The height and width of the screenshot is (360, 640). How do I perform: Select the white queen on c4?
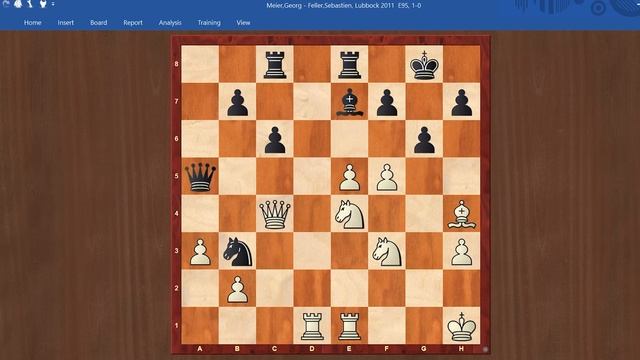[x=275, y=214]
